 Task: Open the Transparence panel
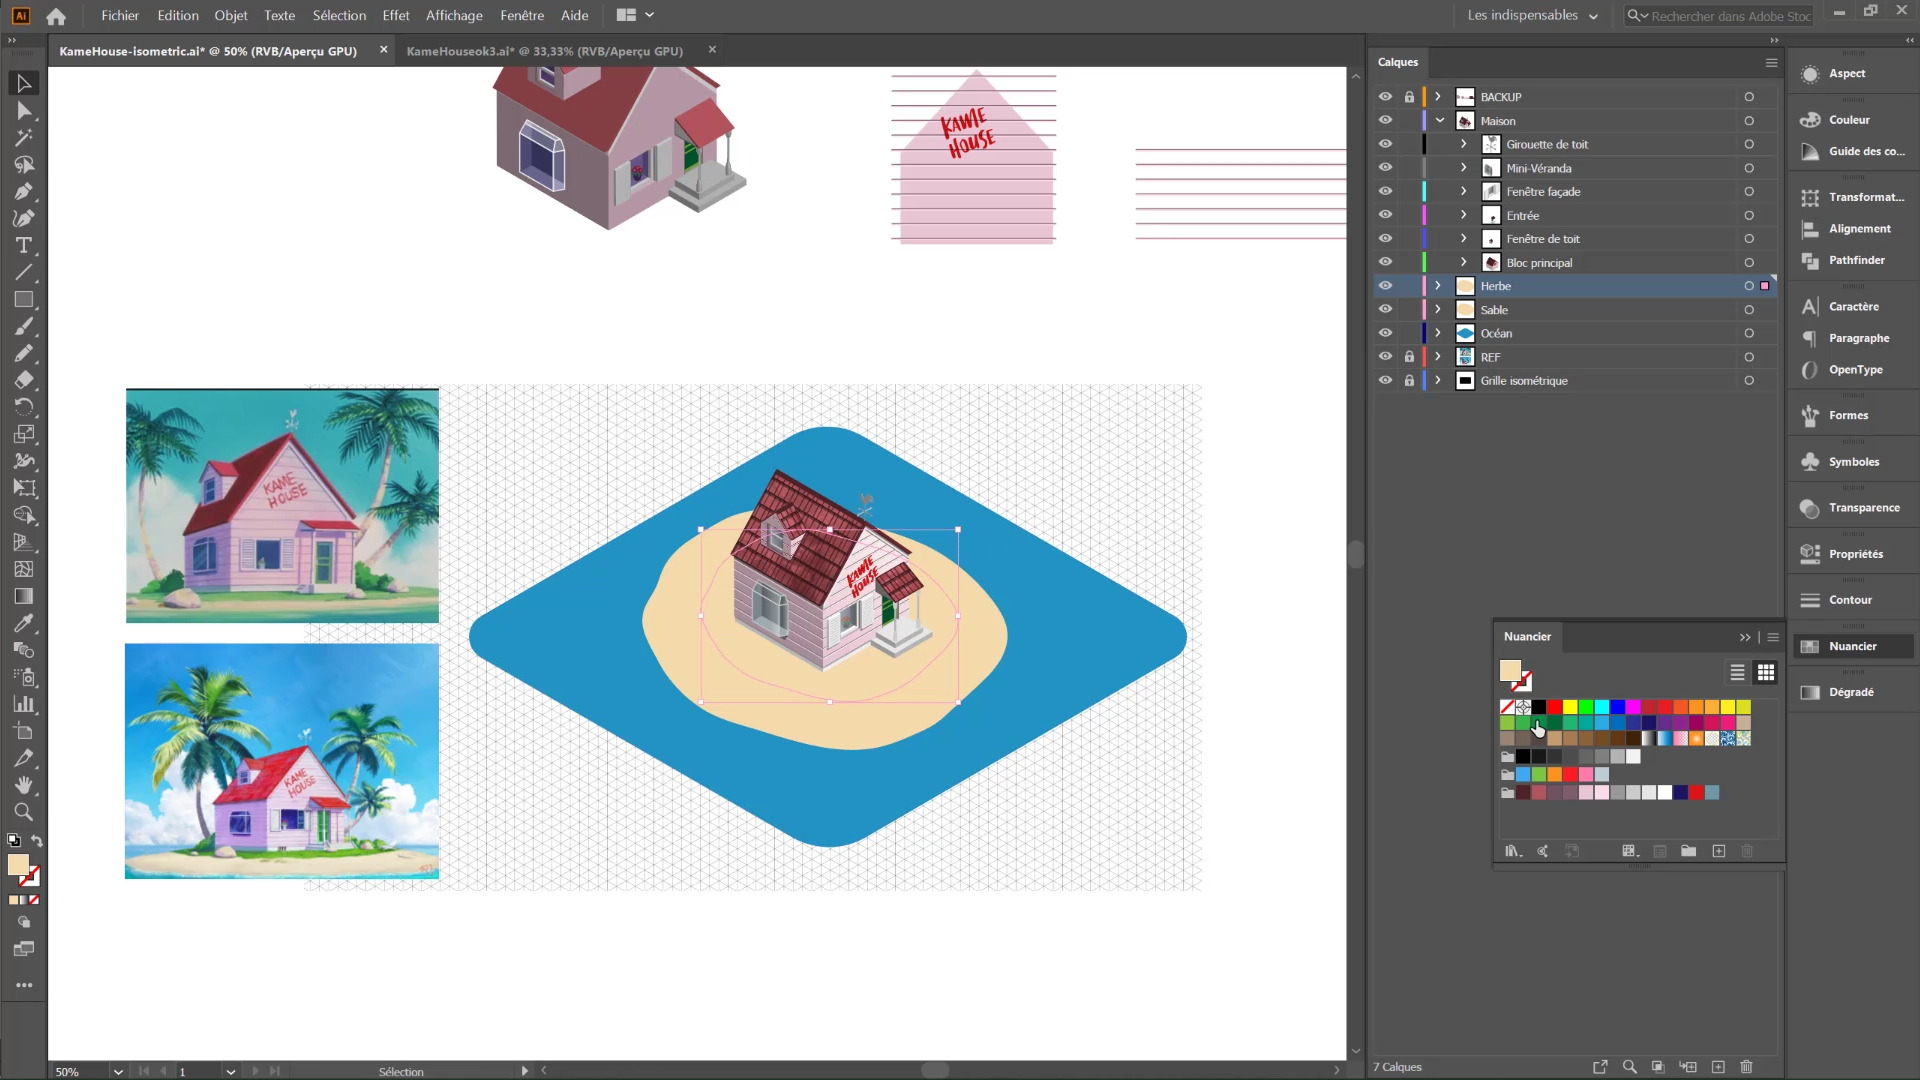pyautogui.click(x=1850, y=508)
